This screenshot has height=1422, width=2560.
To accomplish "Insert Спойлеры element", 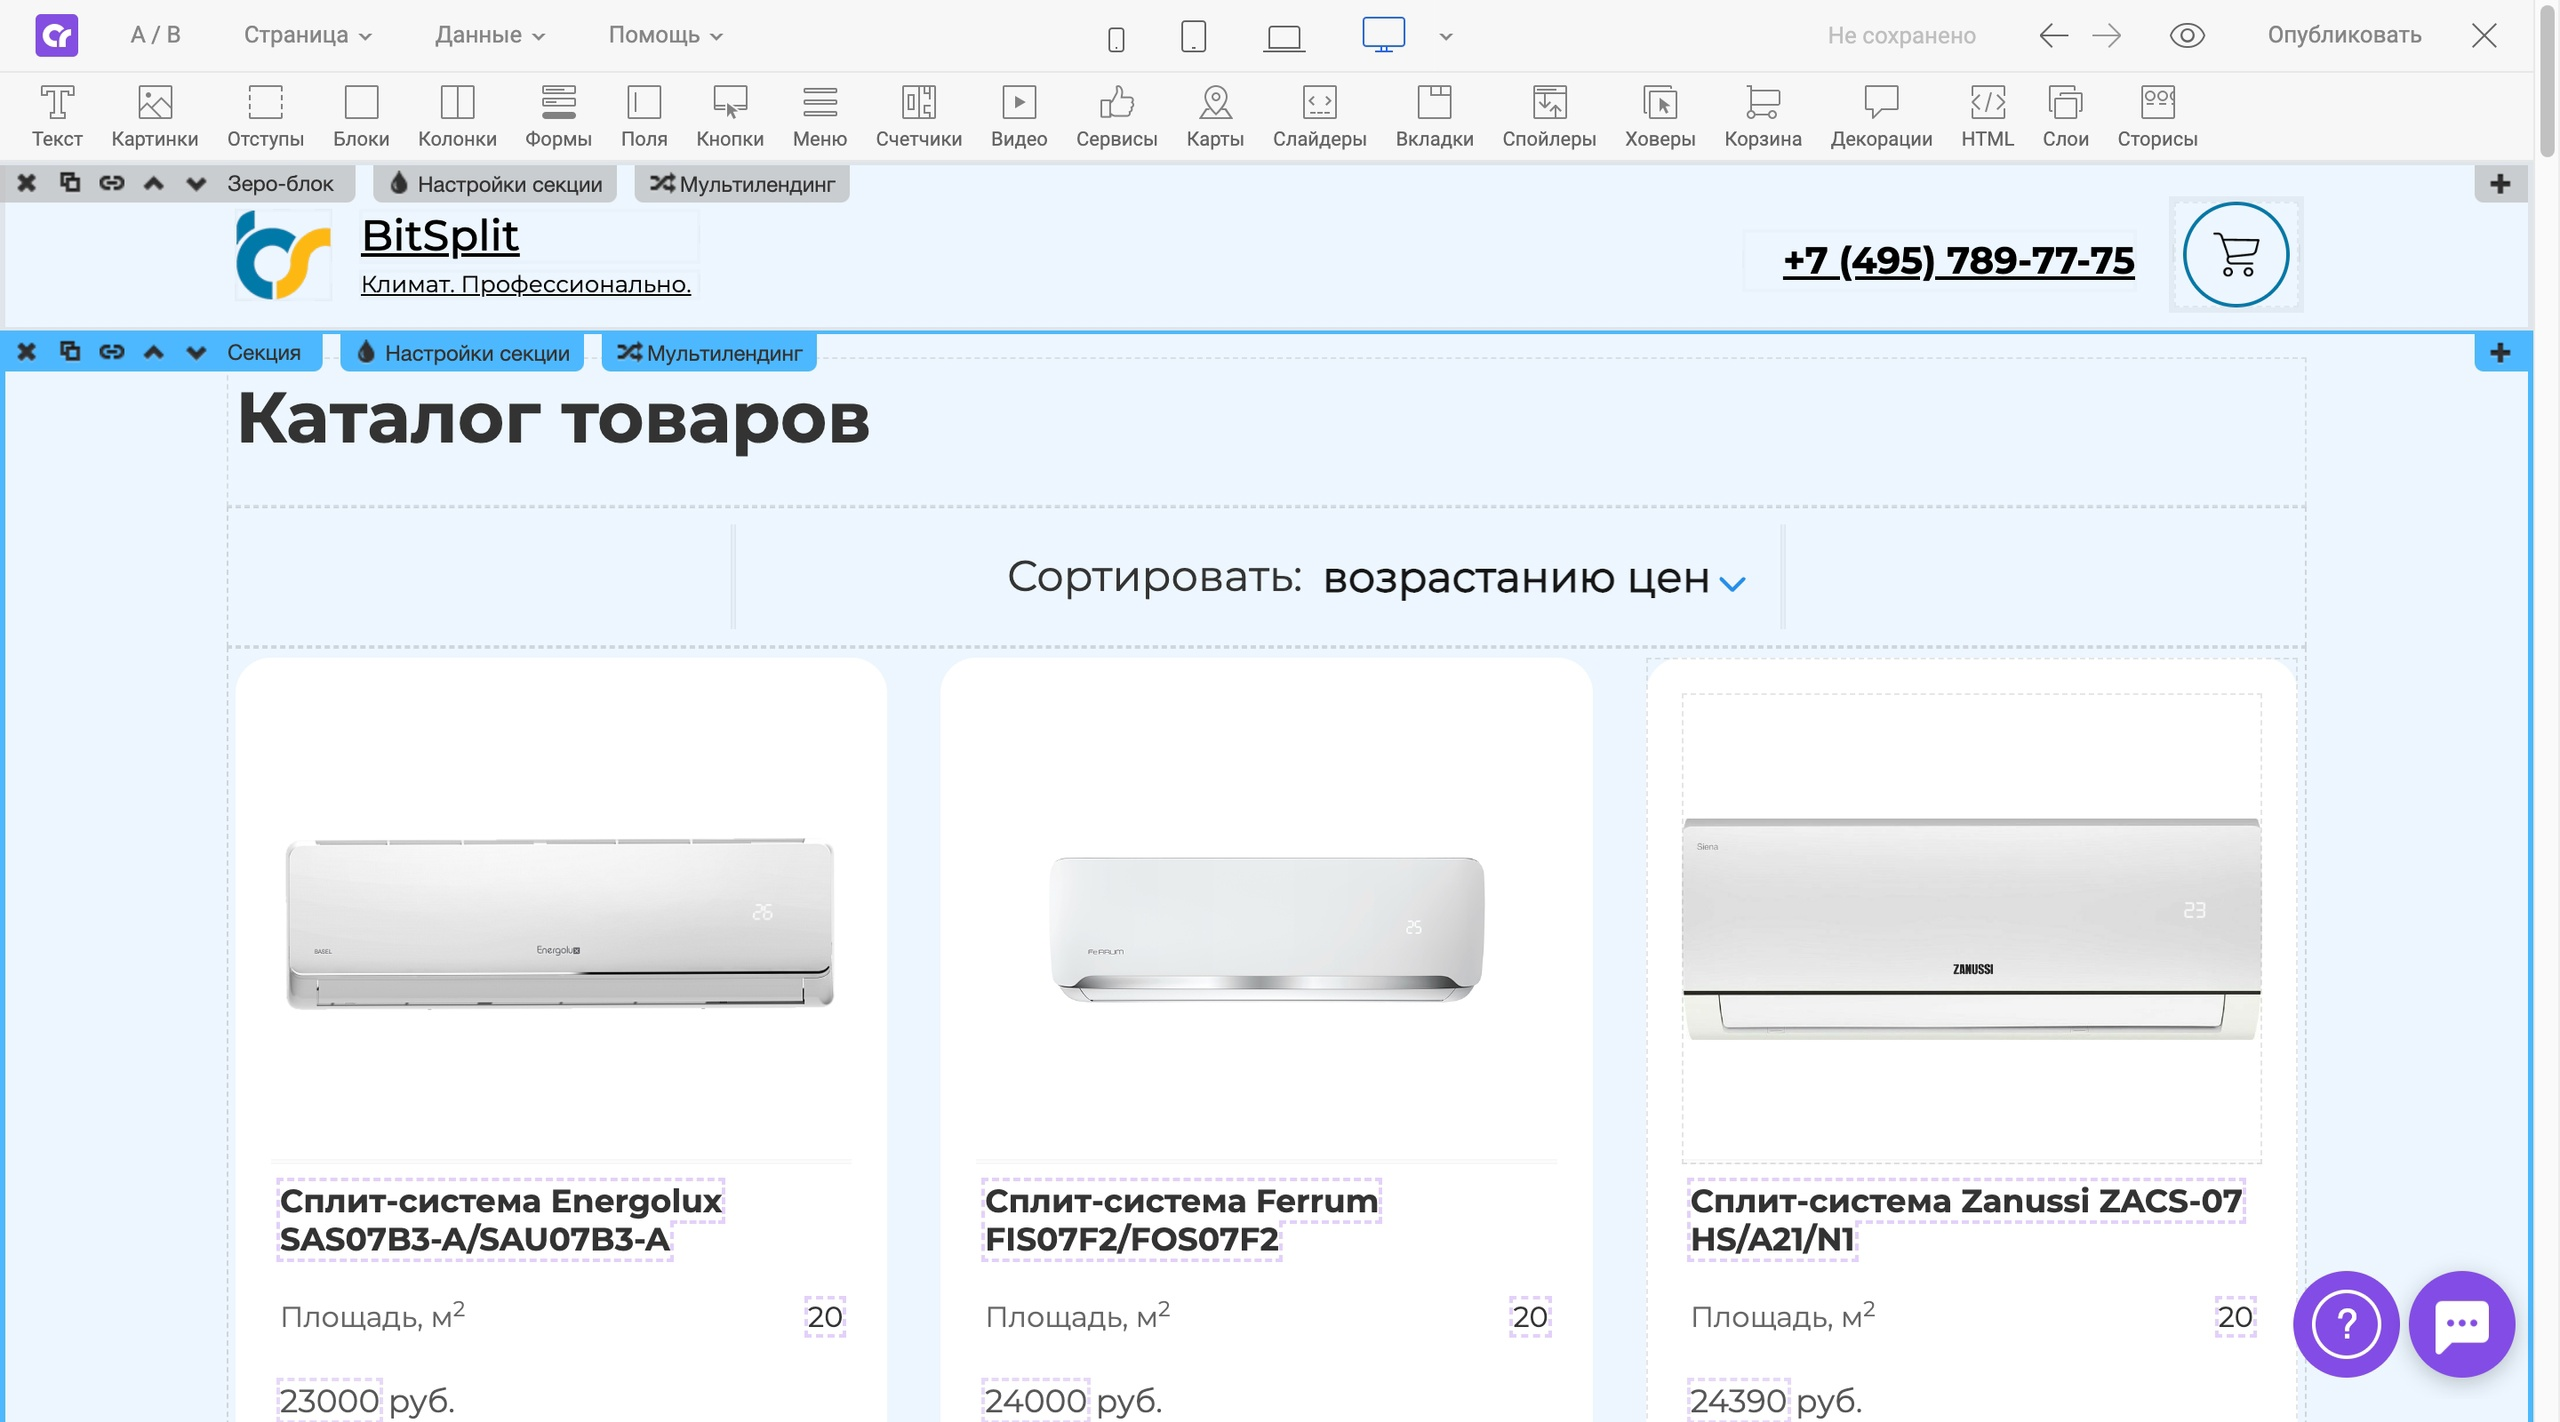I will pyautogui.click(x=1549, y=116).
